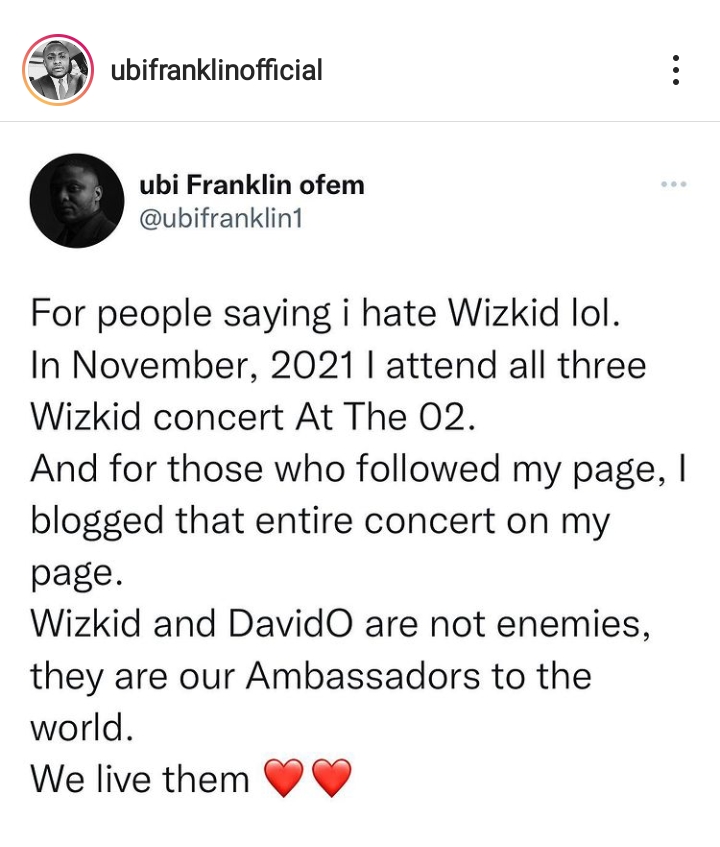Click the name ubi Franklin ofem

point(252,185)
